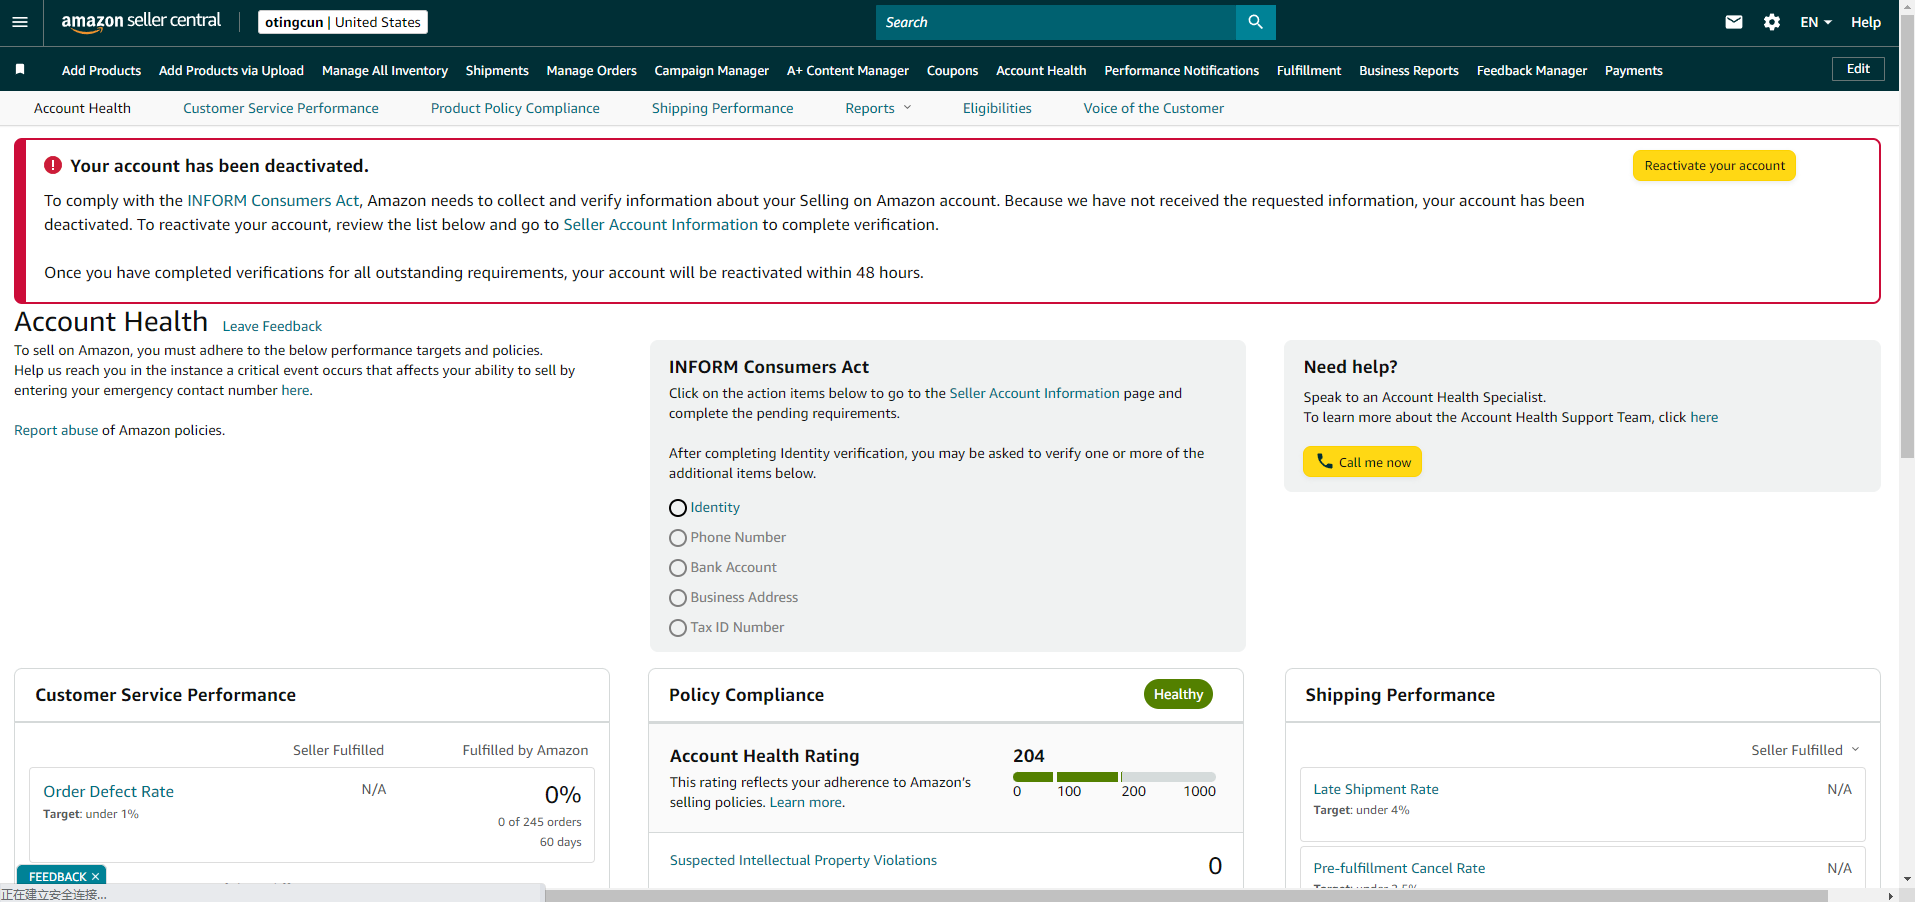This screenshot has height=902, width=1915.
Task: Select the Phone Number radio item
Action: [678, 538]
